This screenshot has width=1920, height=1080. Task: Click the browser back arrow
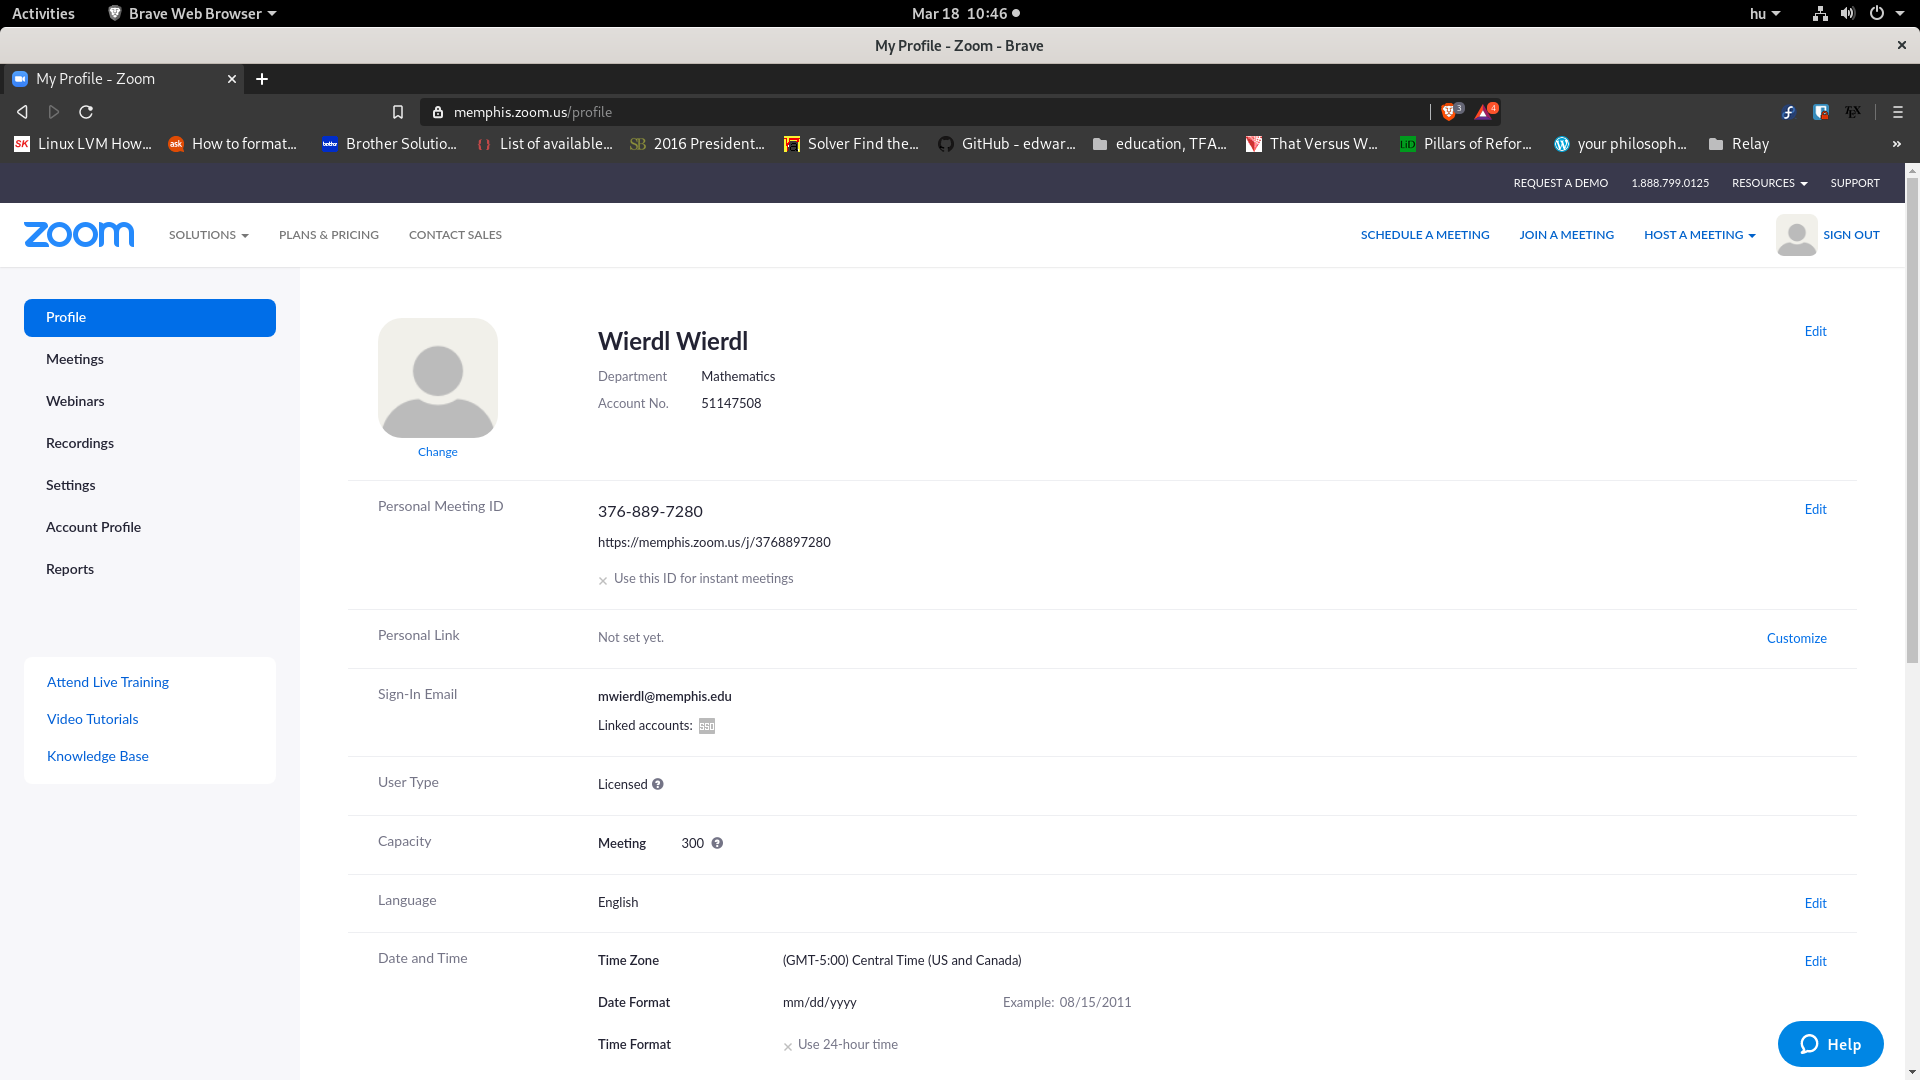tap(22, 112)
